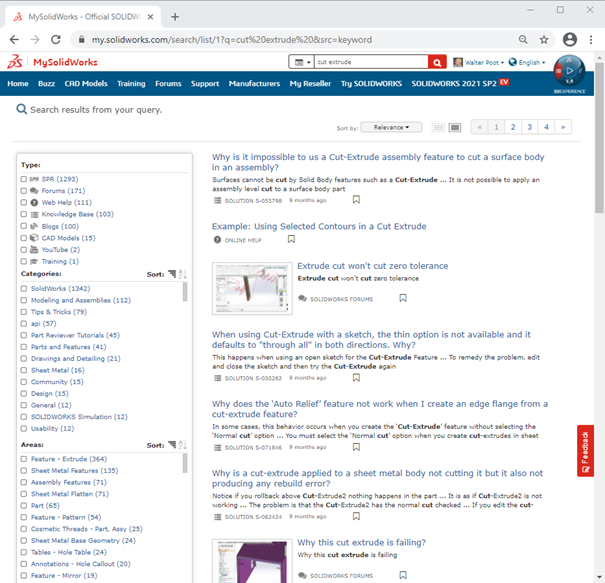
Task: Bookmark page with the star icon
Action: point(544,39)
